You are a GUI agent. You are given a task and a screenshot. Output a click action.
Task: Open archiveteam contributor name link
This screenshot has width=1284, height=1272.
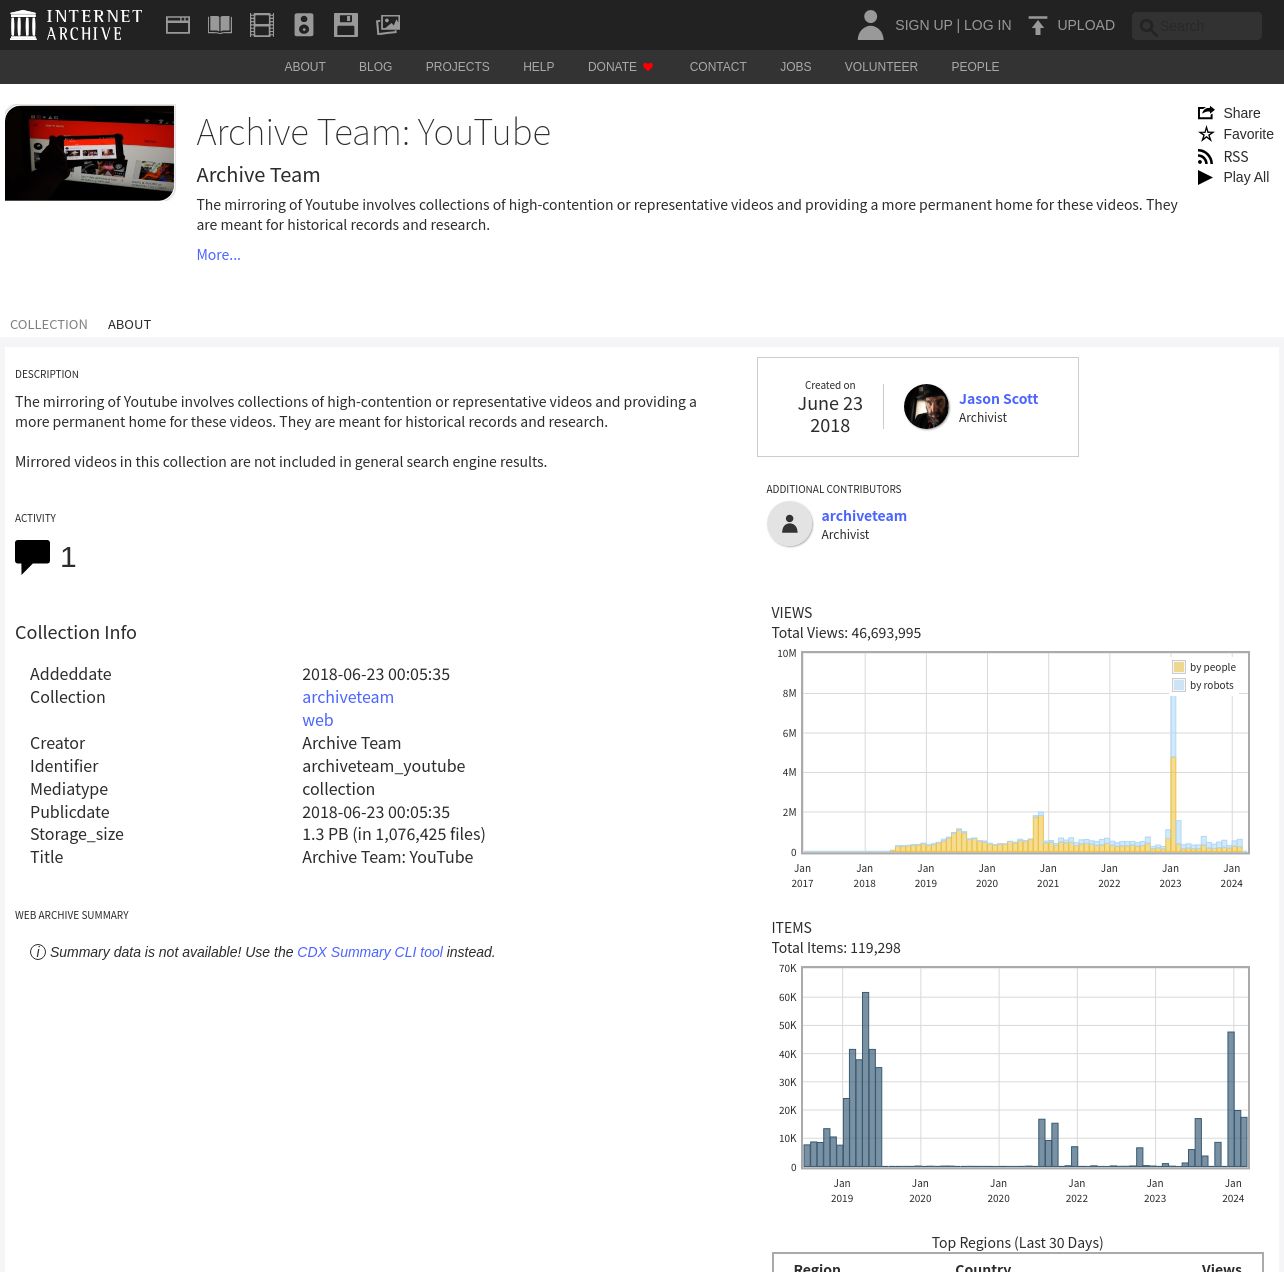[864, 516]
